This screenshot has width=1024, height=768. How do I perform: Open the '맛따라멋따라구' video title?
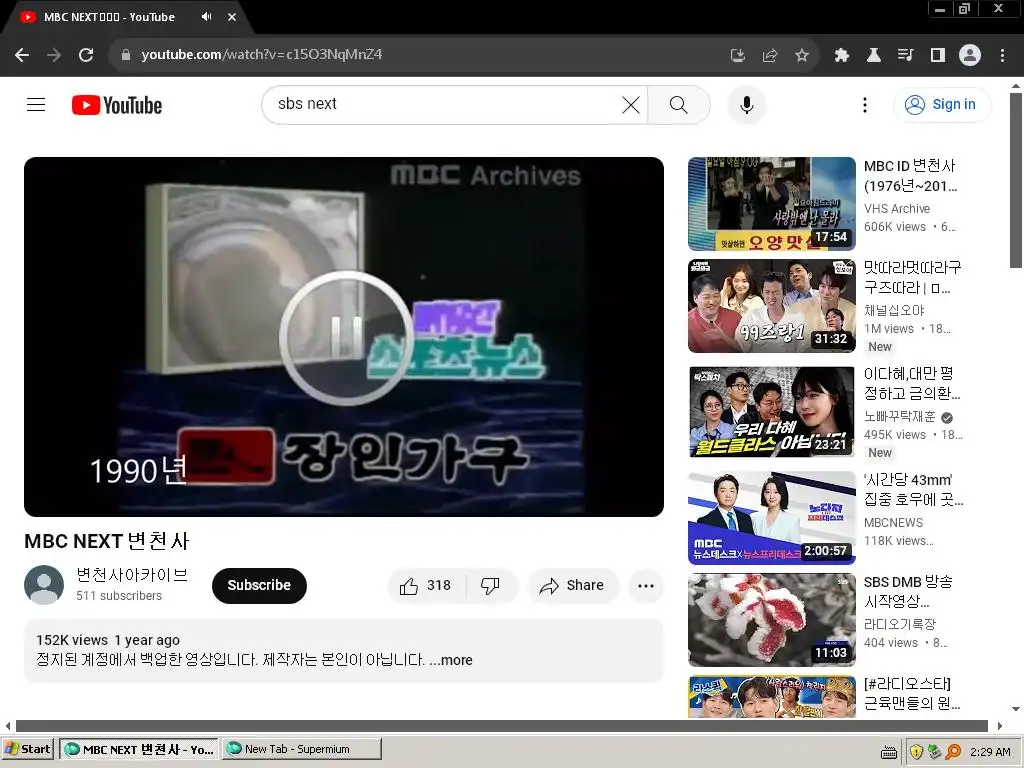pyautogui.click(x=912, y=277)
